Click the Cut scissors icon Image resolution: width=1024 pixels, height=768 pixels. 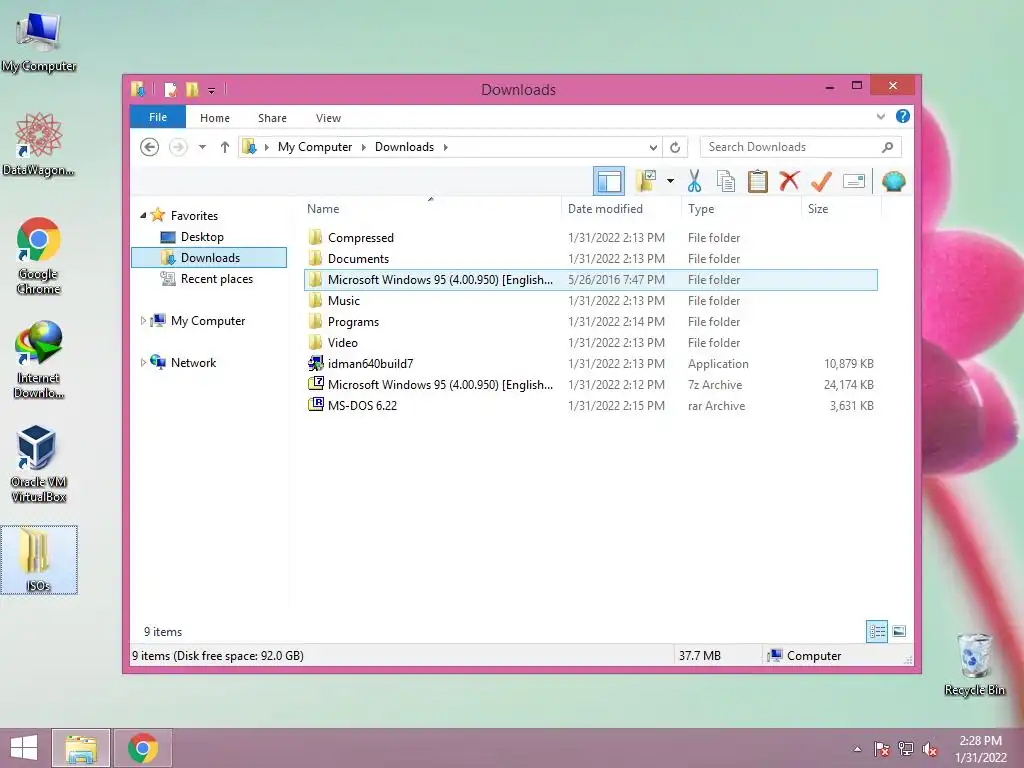694,182
